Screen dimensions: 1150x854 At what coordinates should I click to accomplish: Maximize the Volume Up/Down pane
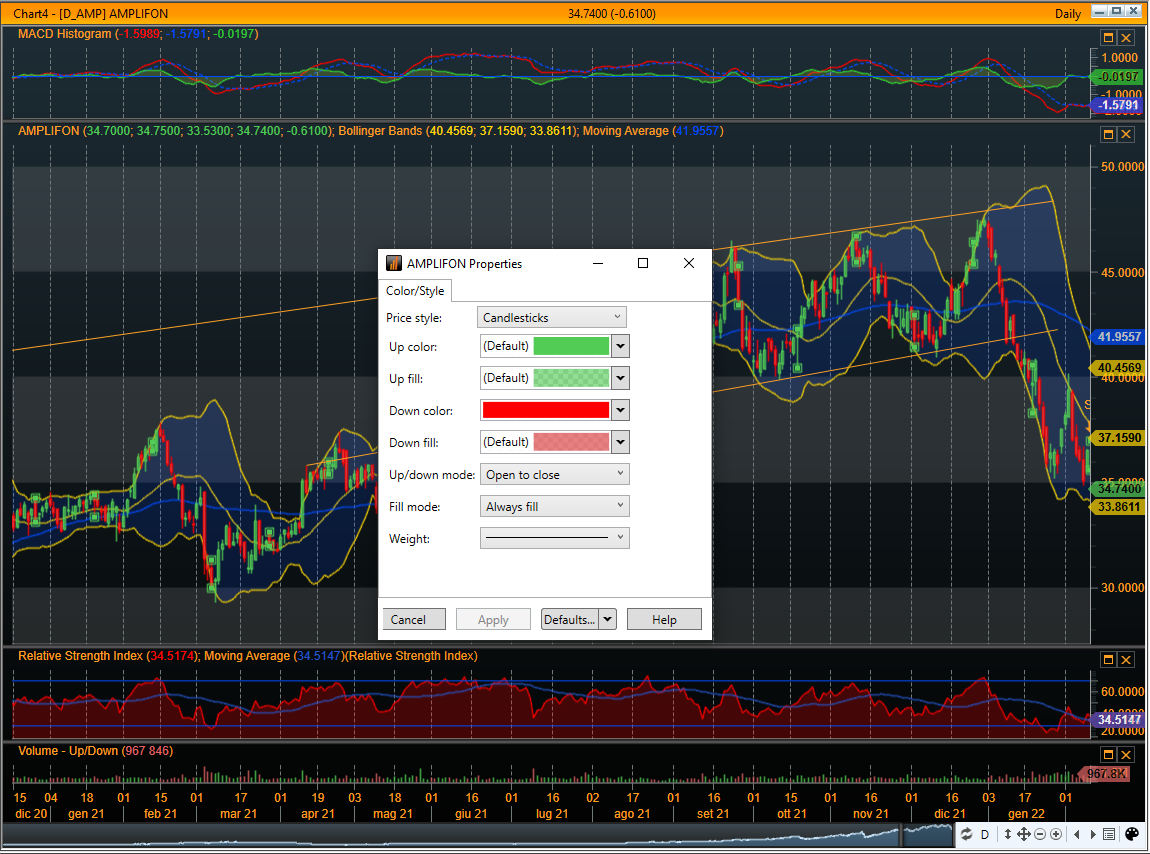[1108, 754]
